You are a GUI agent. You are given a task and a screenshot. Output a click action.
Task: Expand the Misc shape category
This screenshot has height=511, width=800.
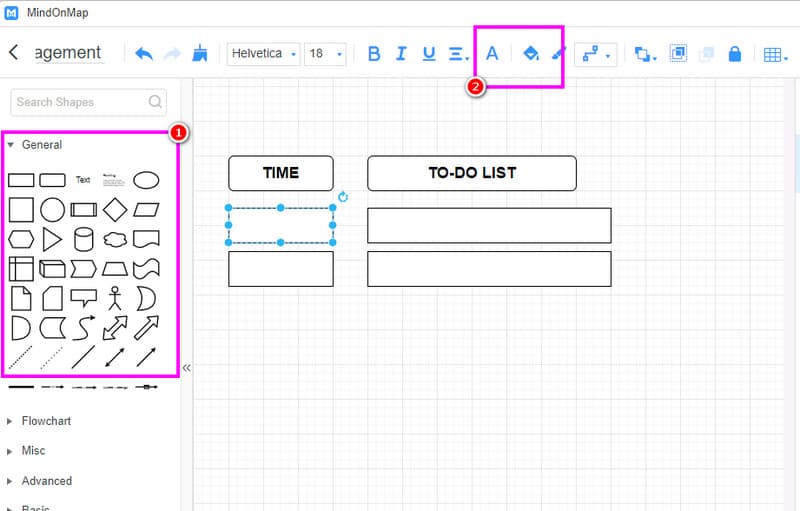point(33,451)
